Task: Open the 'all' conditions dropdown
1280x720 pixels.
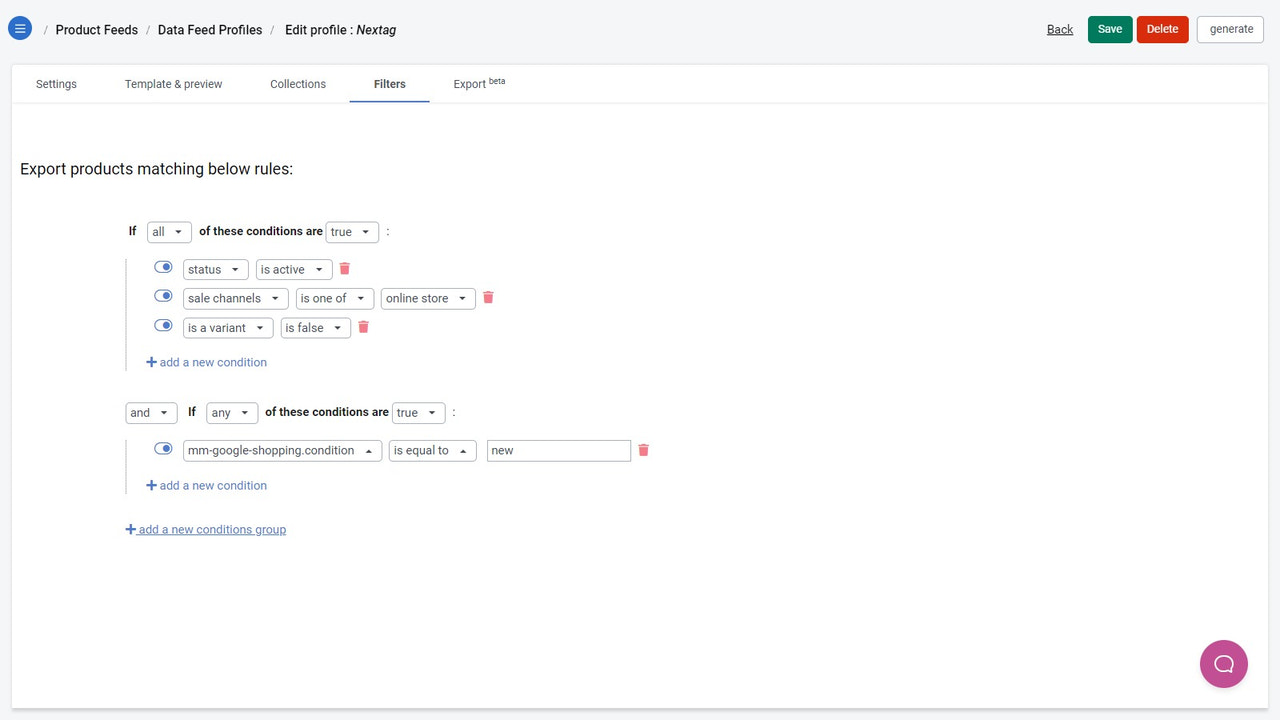Action: 169,231
